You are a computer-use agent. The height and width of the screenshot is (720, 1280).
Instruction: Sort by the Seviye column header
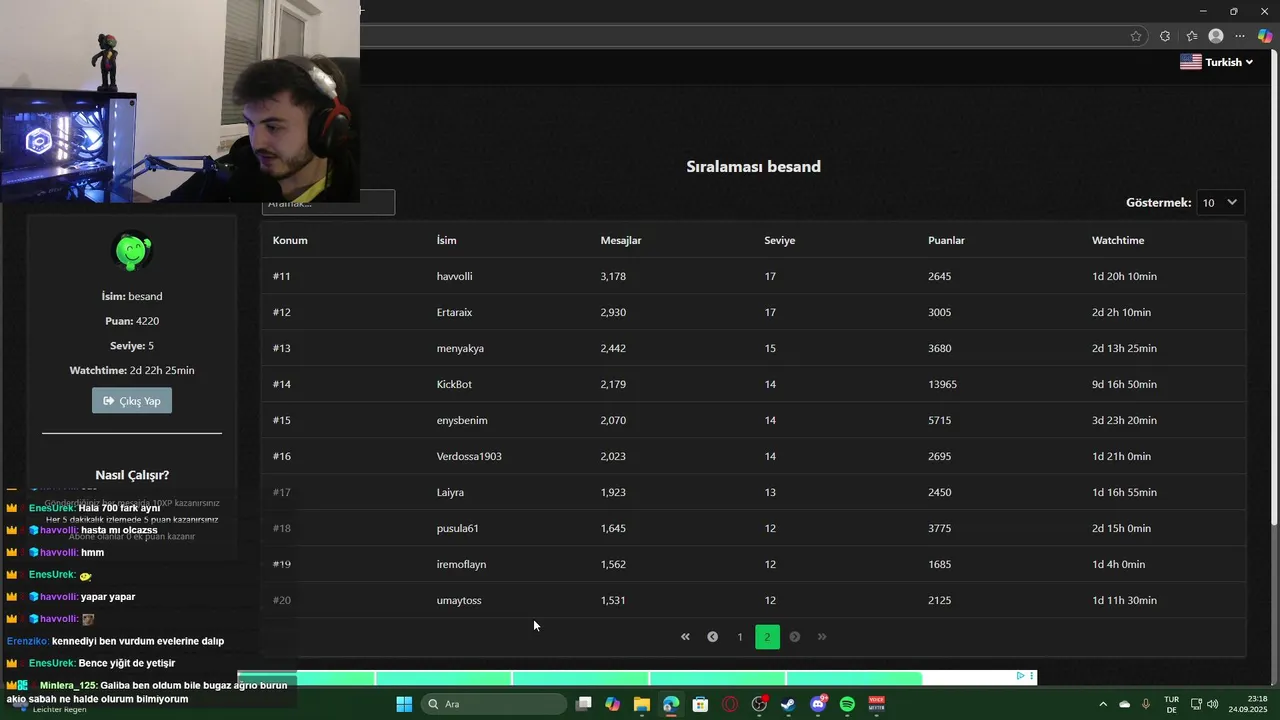780,240
